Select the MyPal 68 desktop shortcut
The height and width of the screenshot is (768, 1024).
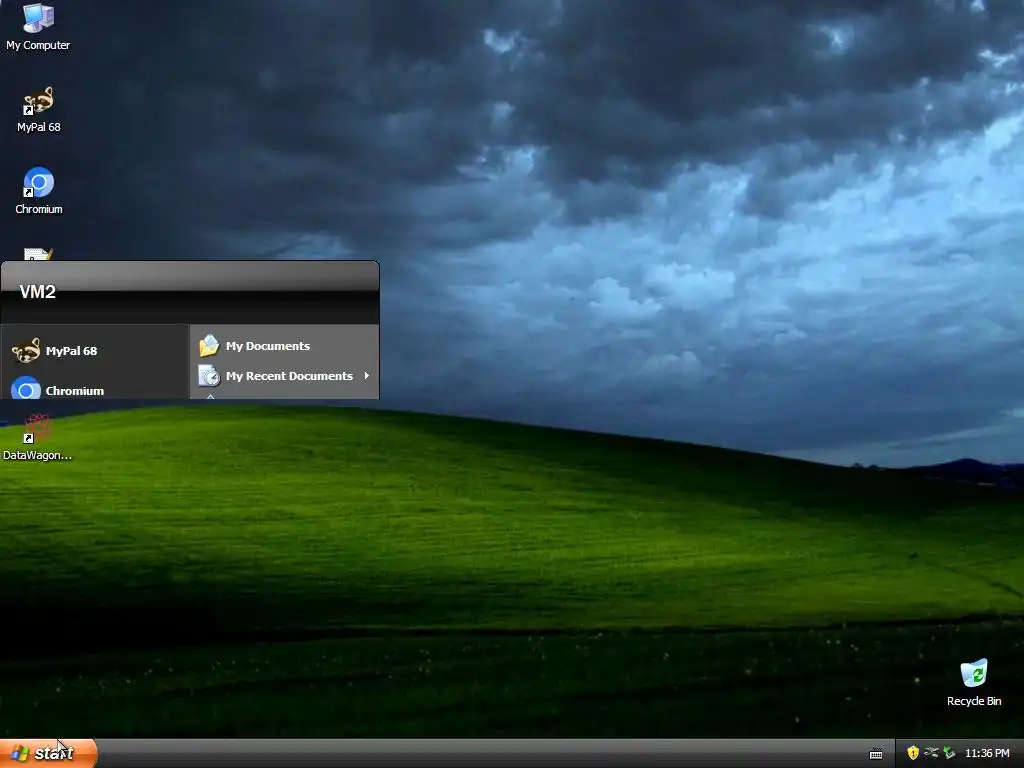point(39,110)
